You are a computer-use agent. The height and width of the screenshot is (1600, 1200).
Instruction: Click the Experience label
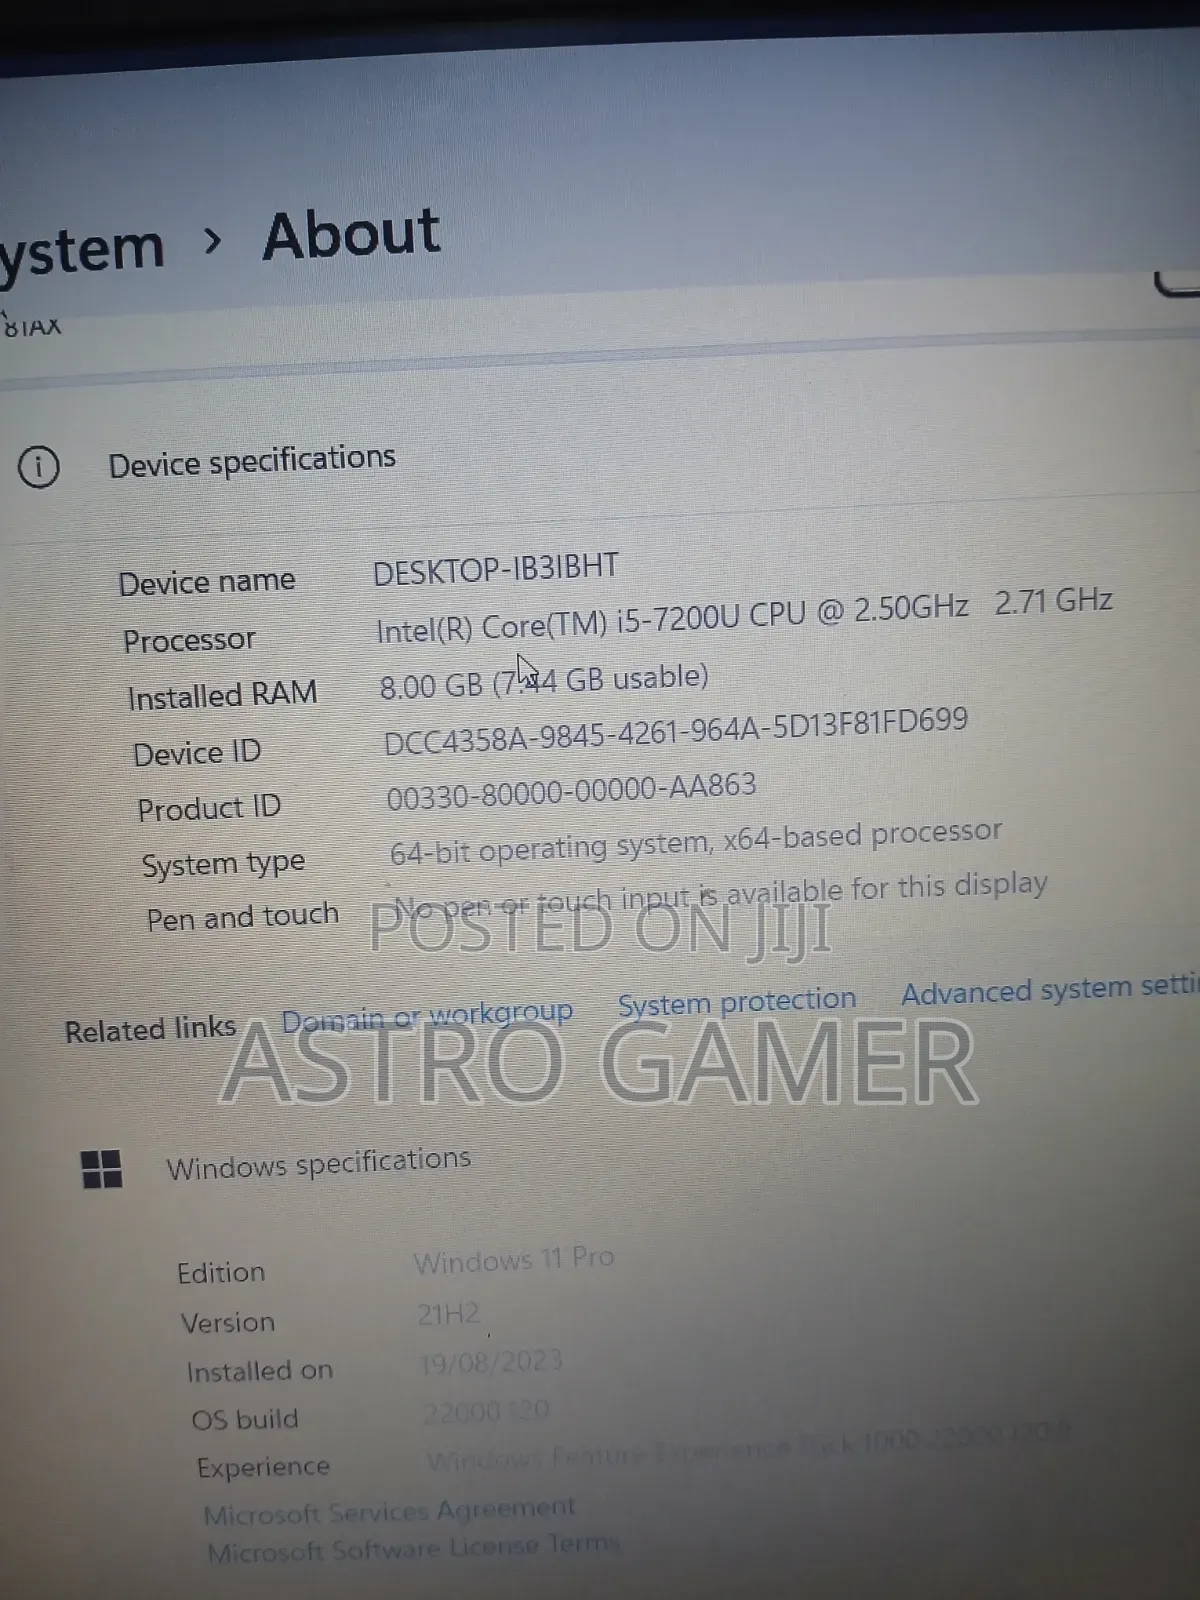tap(263, 1468)
